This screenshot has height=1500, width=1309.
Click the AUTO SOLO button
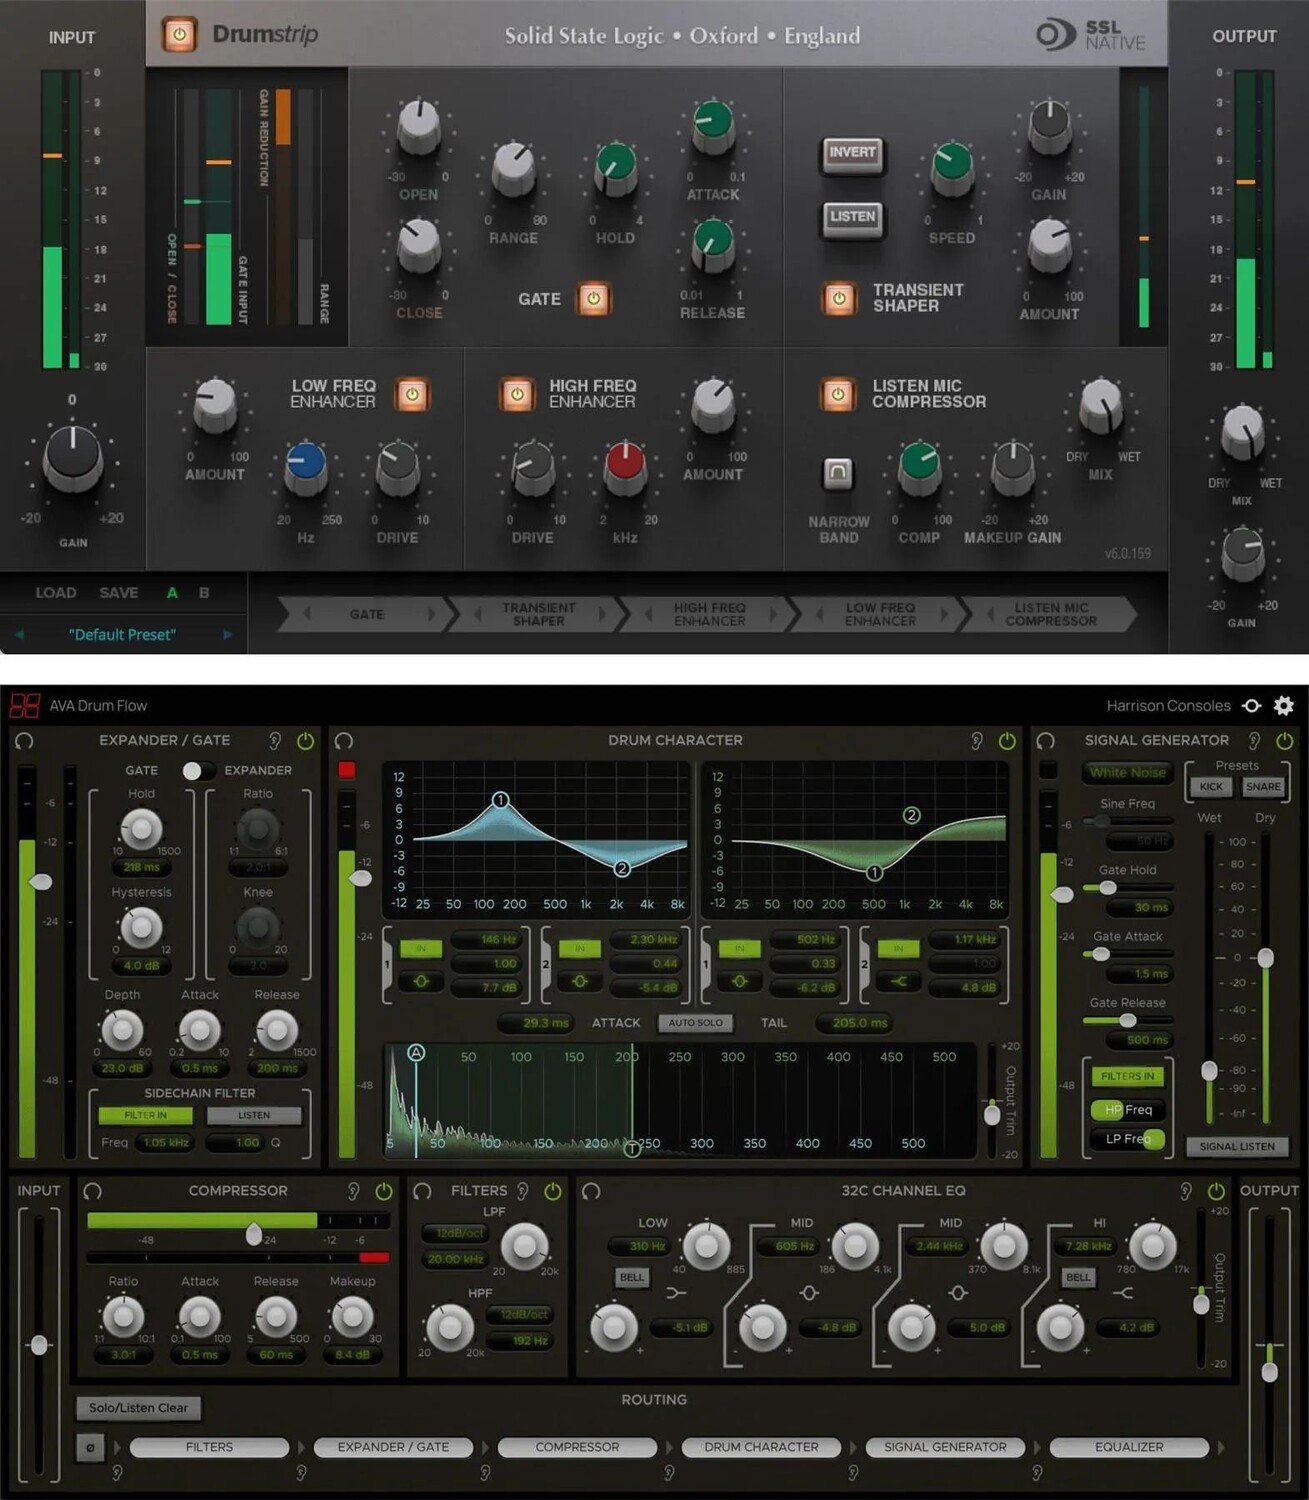pos(695,1023)
